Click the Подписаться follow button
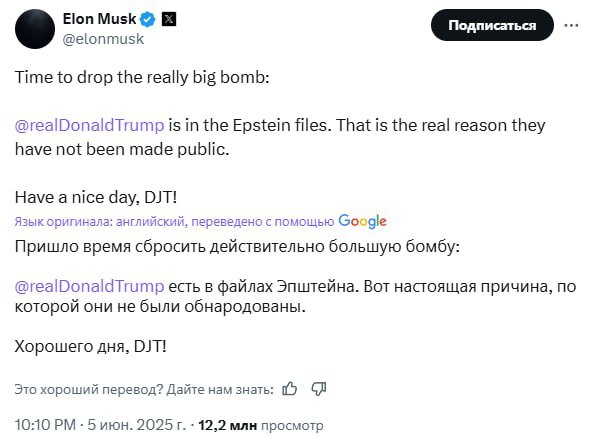 [492, 25]
